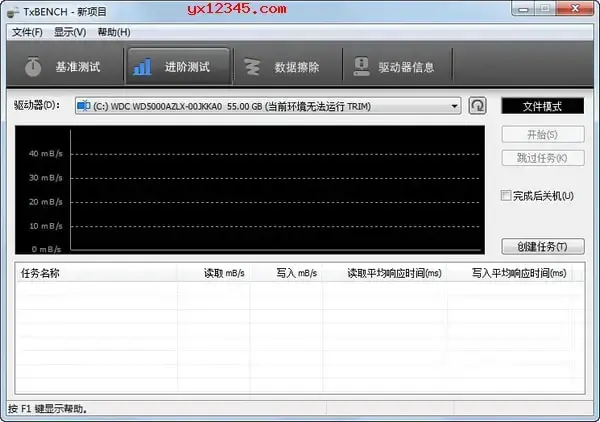Click the 30 mB/s axis label

pos(46,178)
